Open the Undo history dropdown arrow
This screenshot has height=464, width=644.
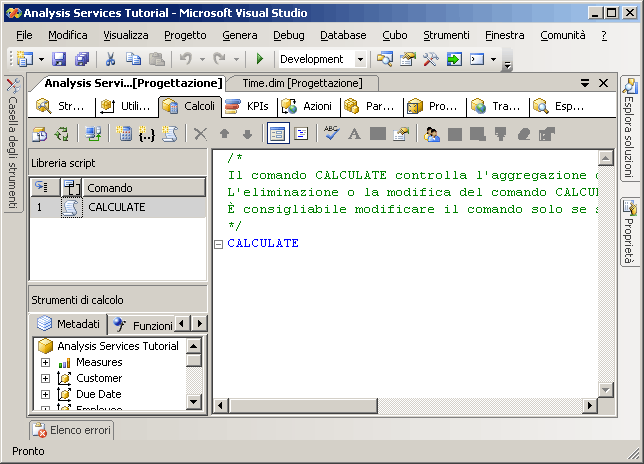click(x=202, y=59)
